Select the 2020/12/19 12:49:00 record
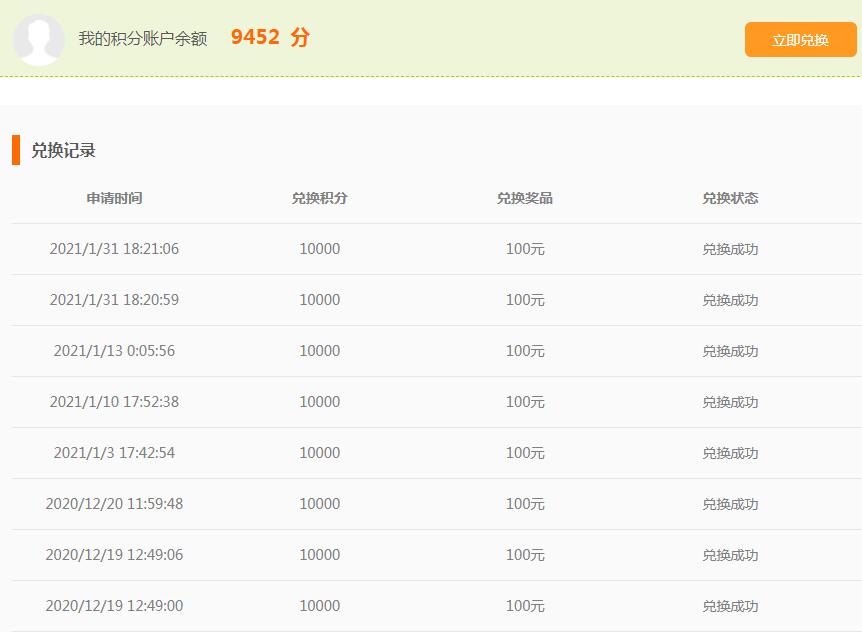Screen dimensions: 862x641 point(114,606)
